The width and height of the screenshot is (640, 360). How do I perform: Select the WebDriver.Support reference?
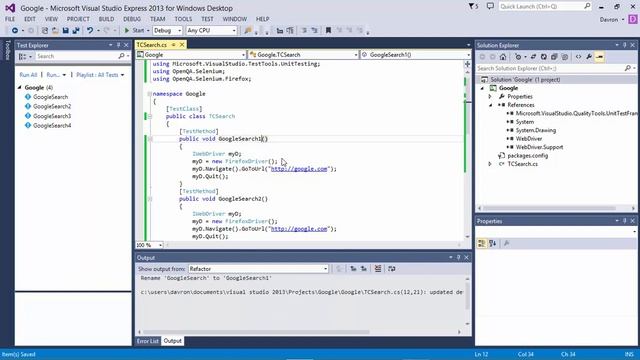(539, 147)
